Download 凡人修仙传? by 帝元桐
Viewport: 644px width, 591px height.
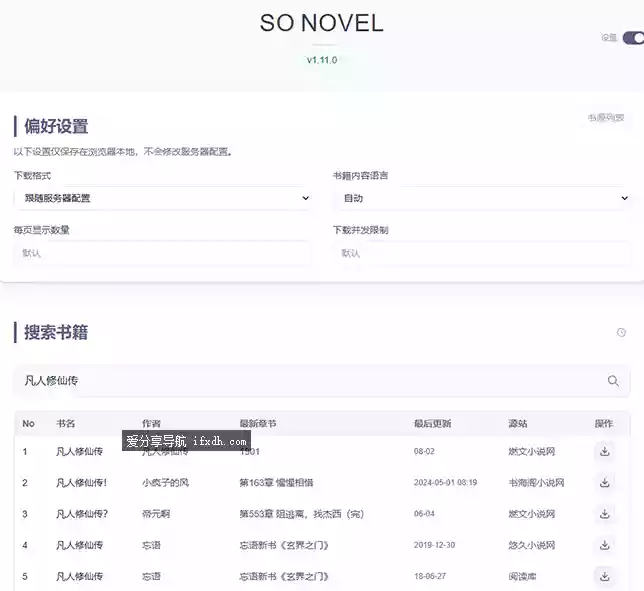tap(605, 514)
